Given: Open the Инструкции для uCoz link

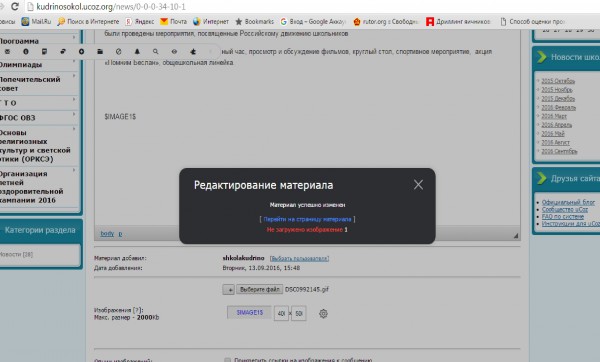Looking at the screenshot, I should (x=571, y=223).
